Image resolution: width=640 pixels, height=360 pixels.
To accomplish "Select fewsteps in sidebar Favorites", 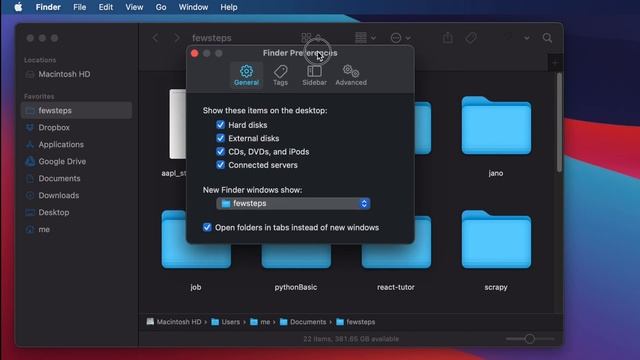I will coord(76,111).
